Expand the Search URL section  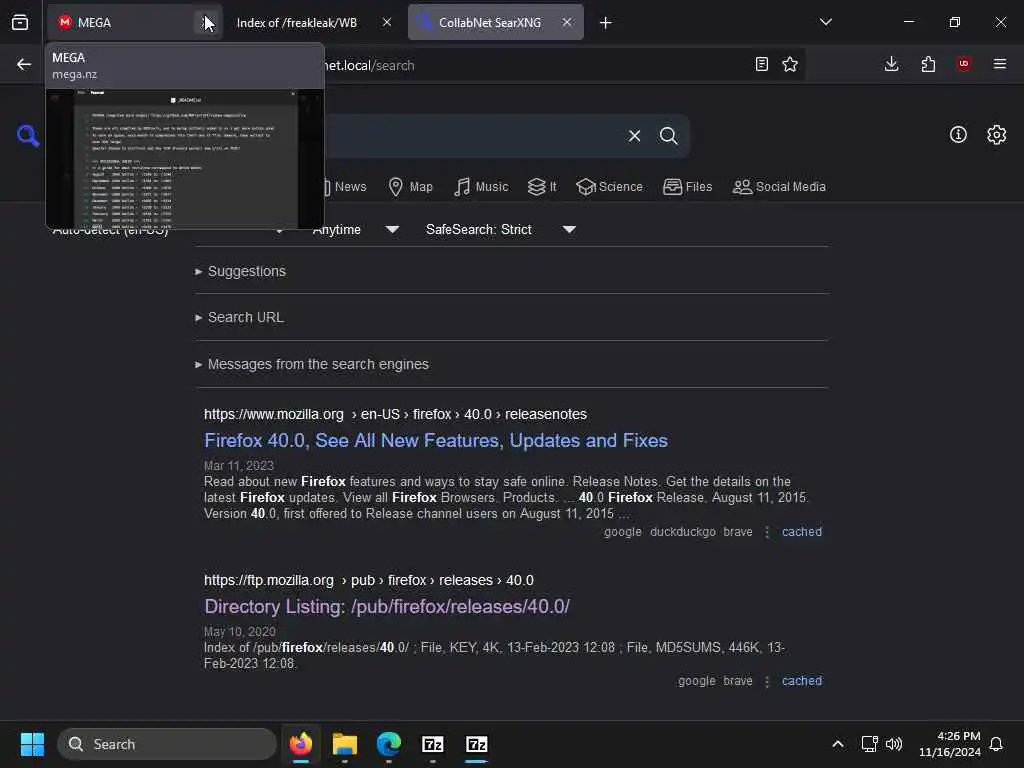(x=239, y=317)
